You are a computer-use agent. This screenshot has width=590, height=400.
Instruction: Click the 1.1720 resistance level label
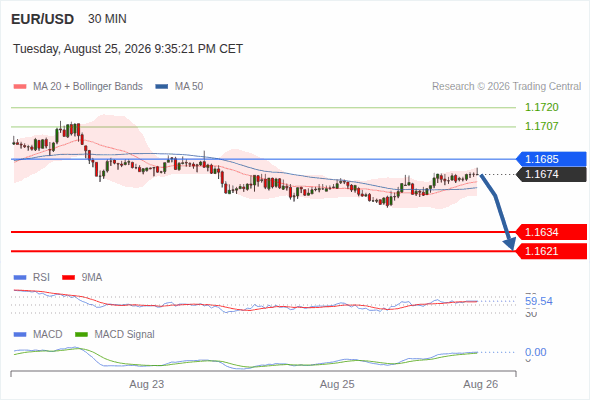coord(542,107)
